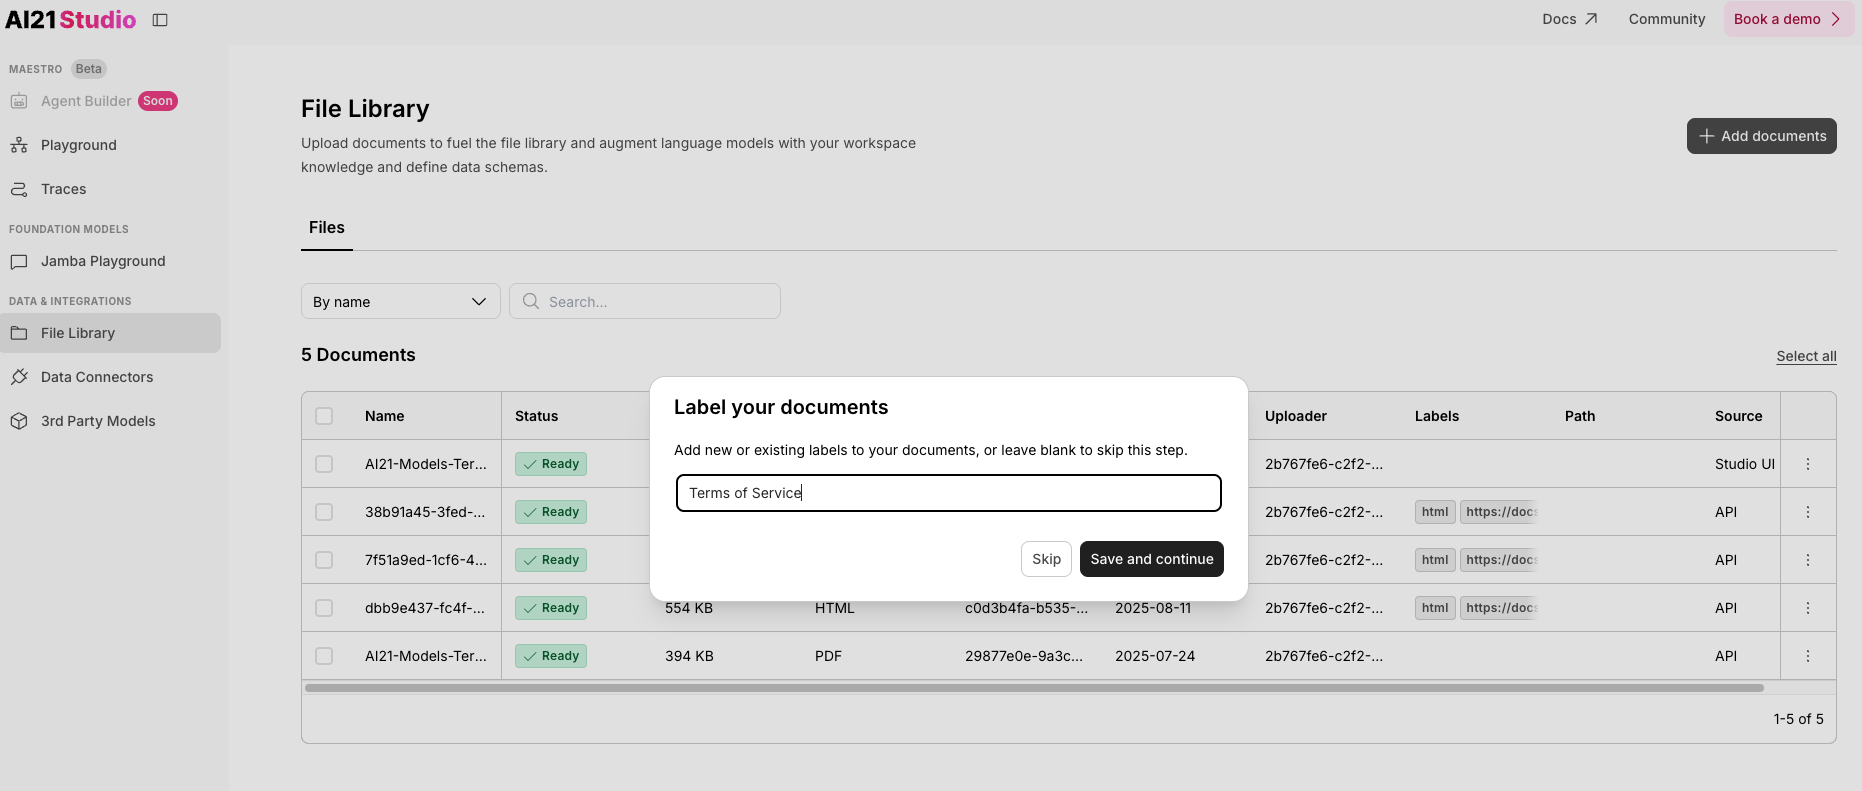Screen dimensions: 1862x791
Task: Open the Community link
Action: point(1667,19)
